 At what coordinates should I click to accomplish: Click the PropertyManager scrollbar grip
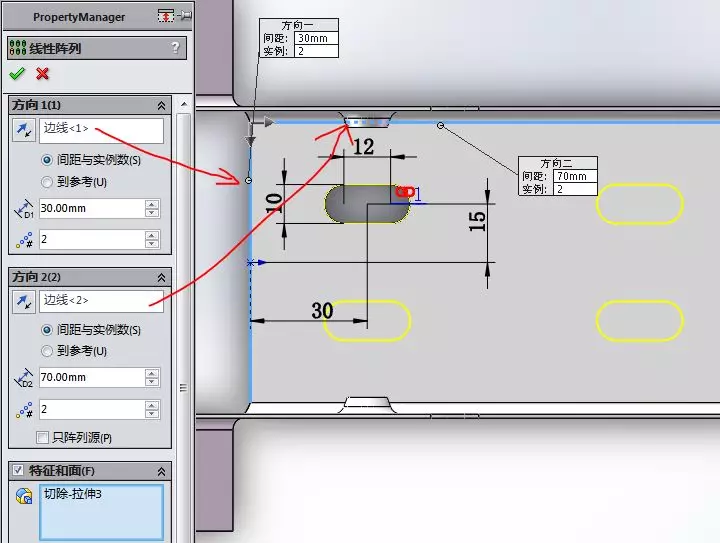(183, 388)
